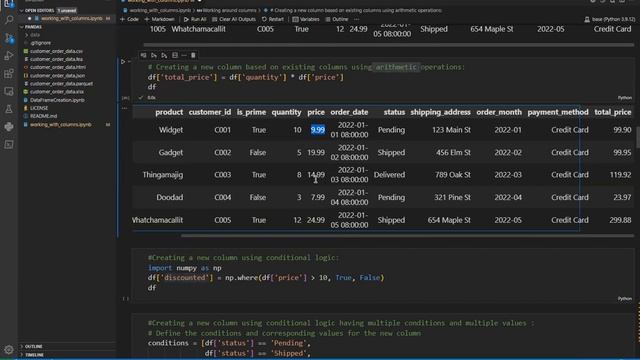Viewport: 640px width, 360px height.
Task: Open the Search view in activity bar
Action: pyautogui.click(x=9, y=19)
